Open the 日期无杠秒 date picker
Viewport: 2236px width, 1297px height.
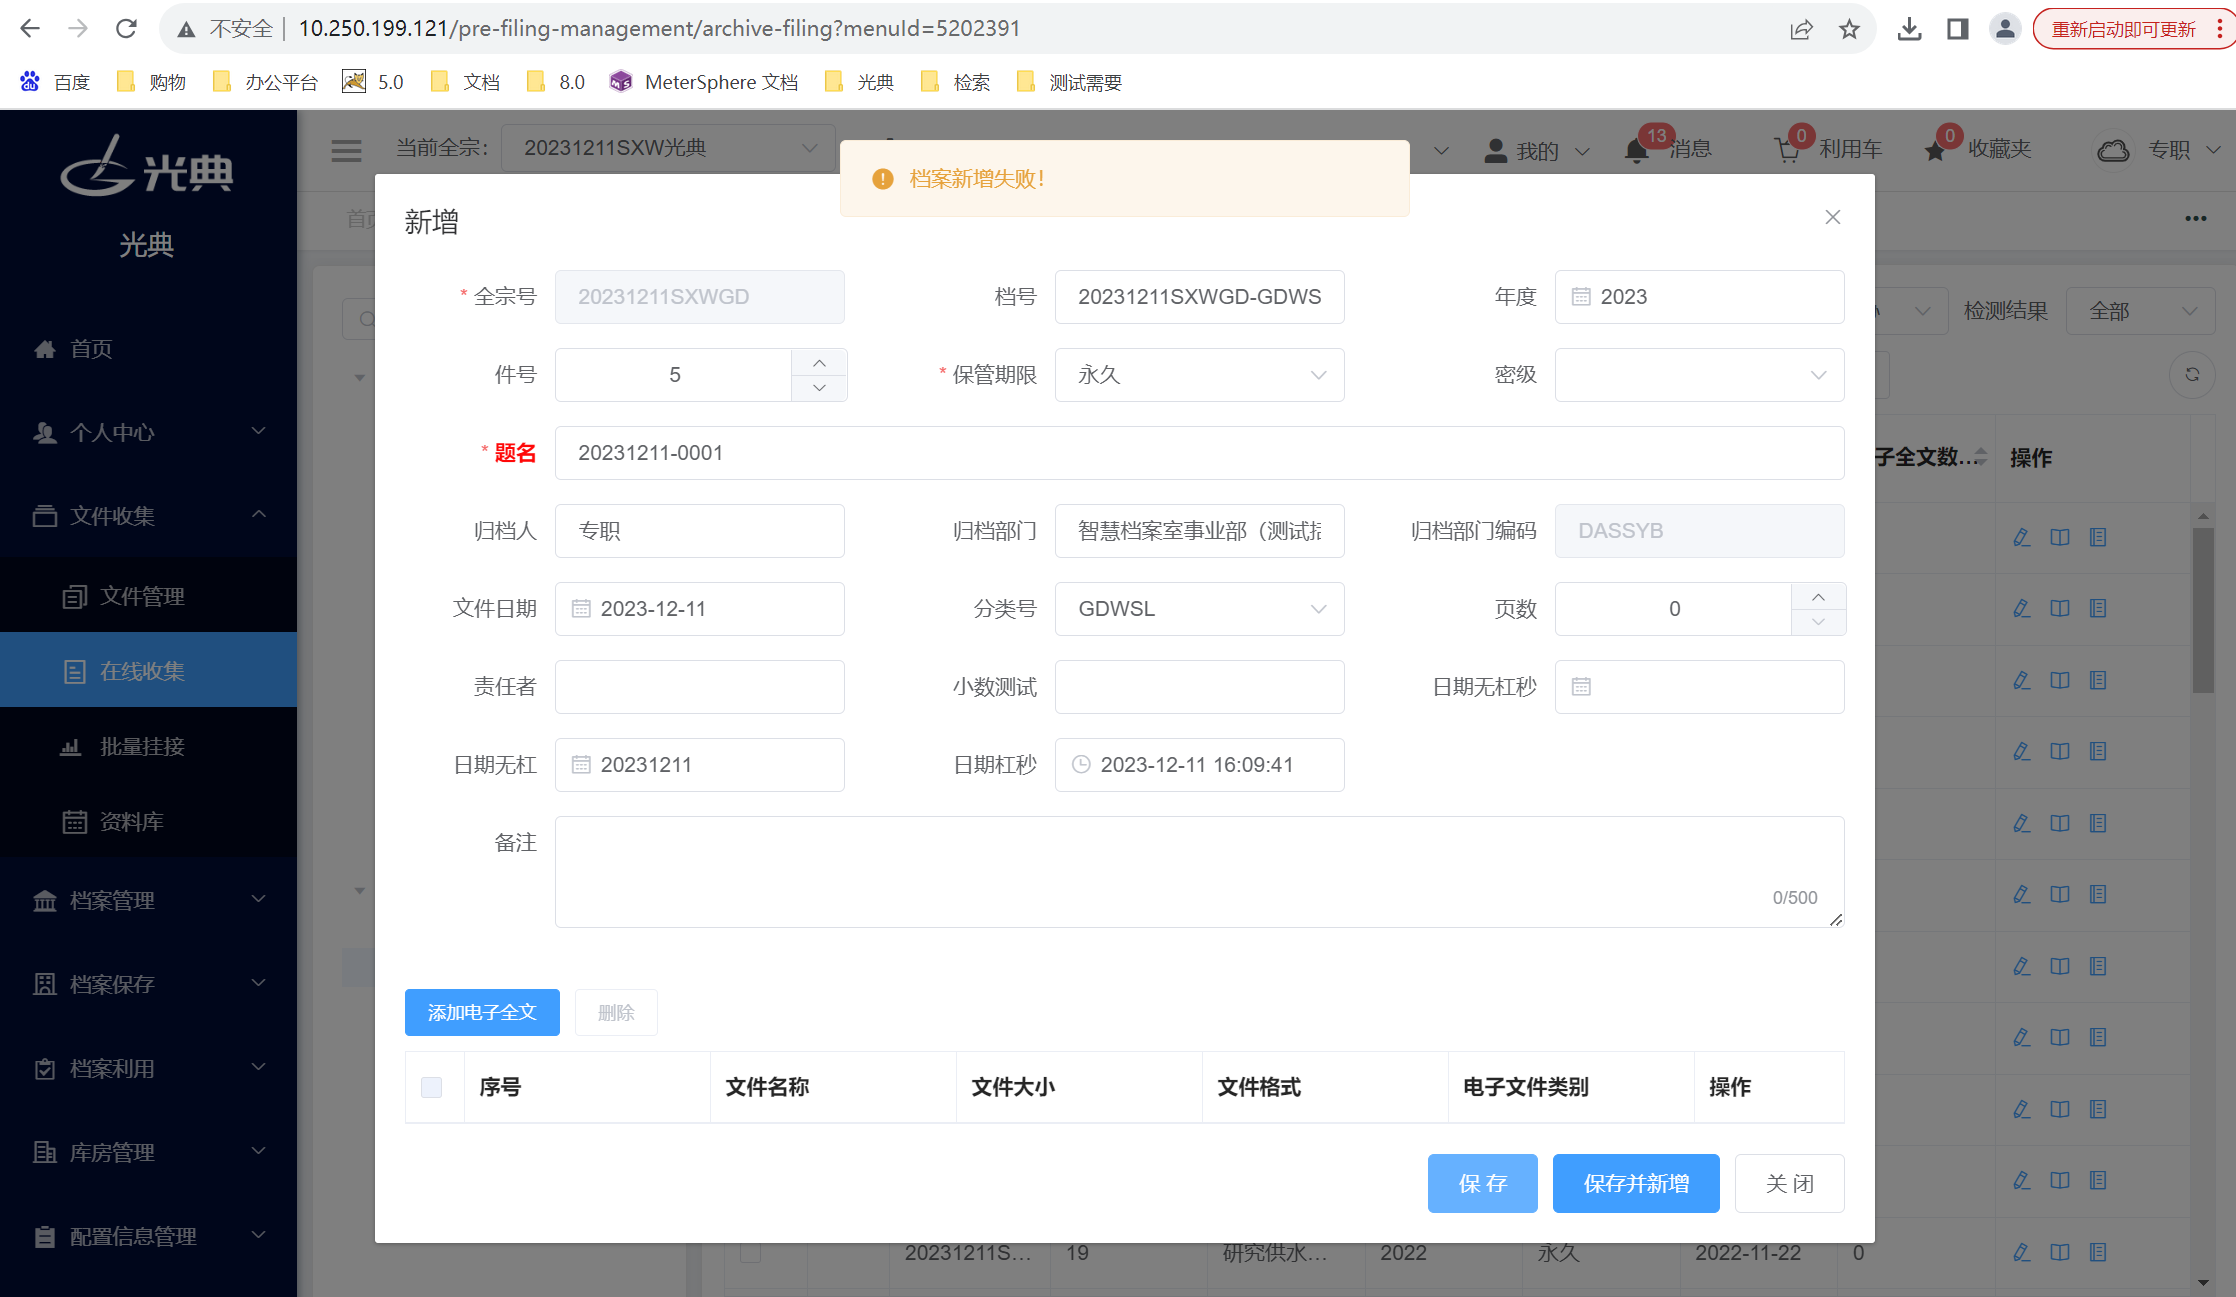tap(1699, 687)
